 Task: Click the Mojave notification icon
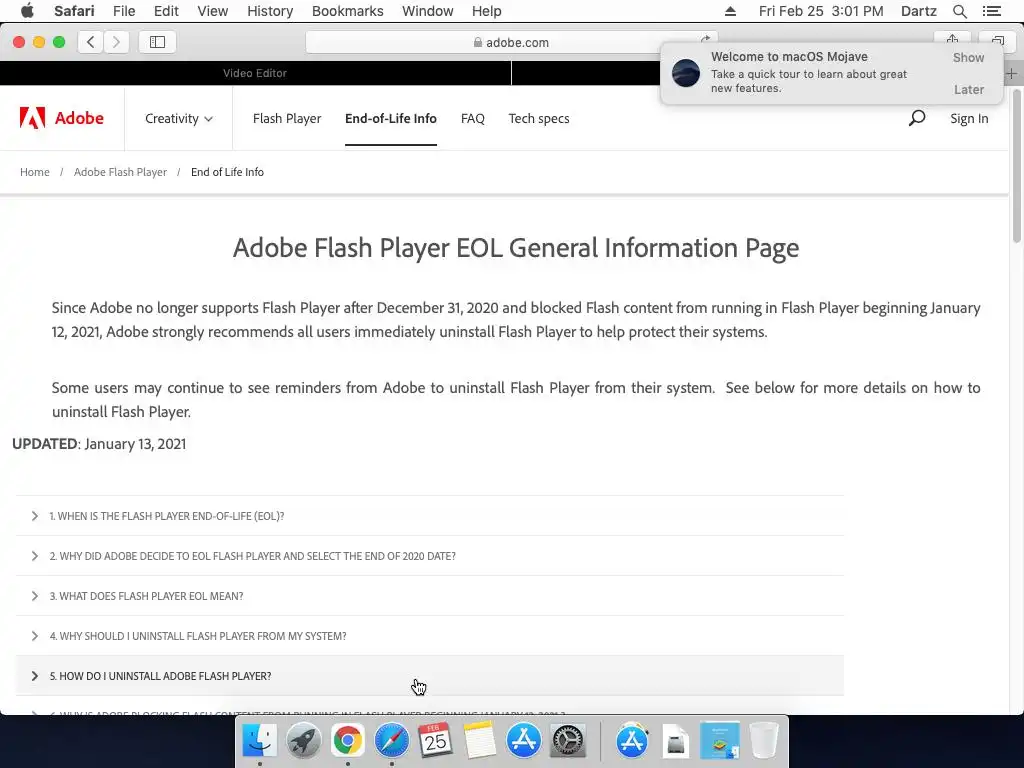click(686, 72)
